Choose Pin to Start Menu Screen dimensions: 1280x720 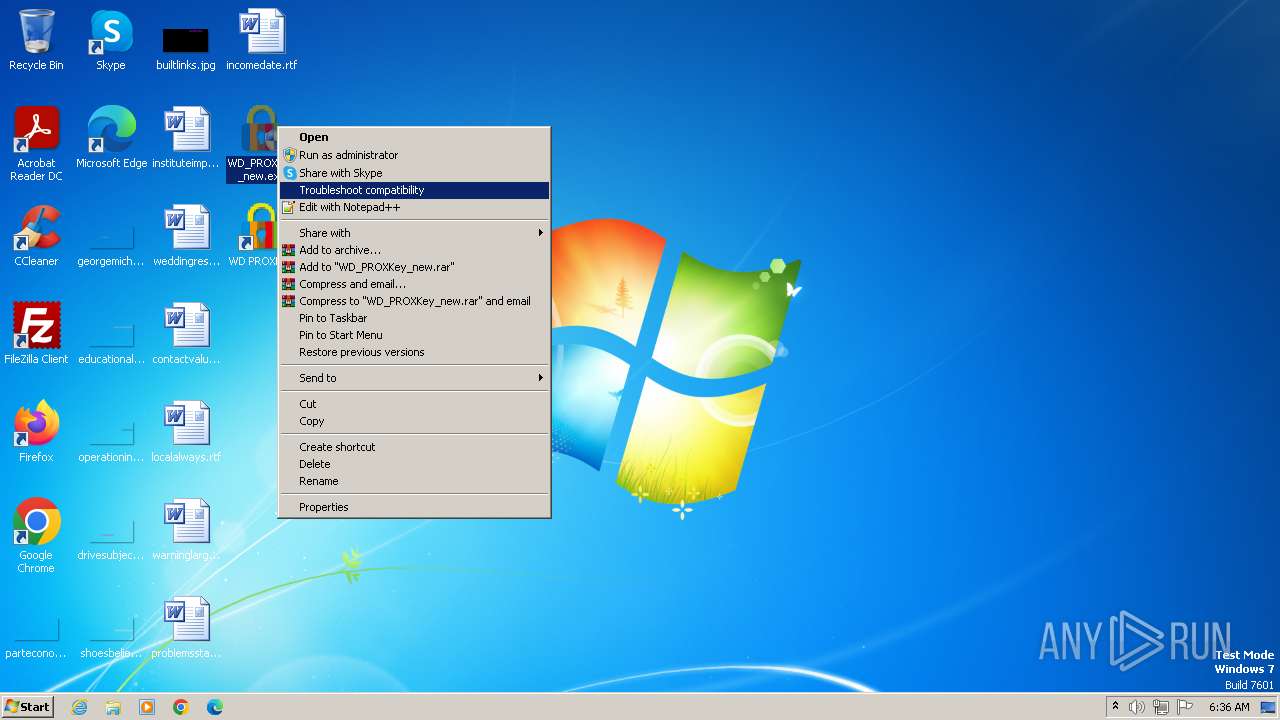pos(414,335)
